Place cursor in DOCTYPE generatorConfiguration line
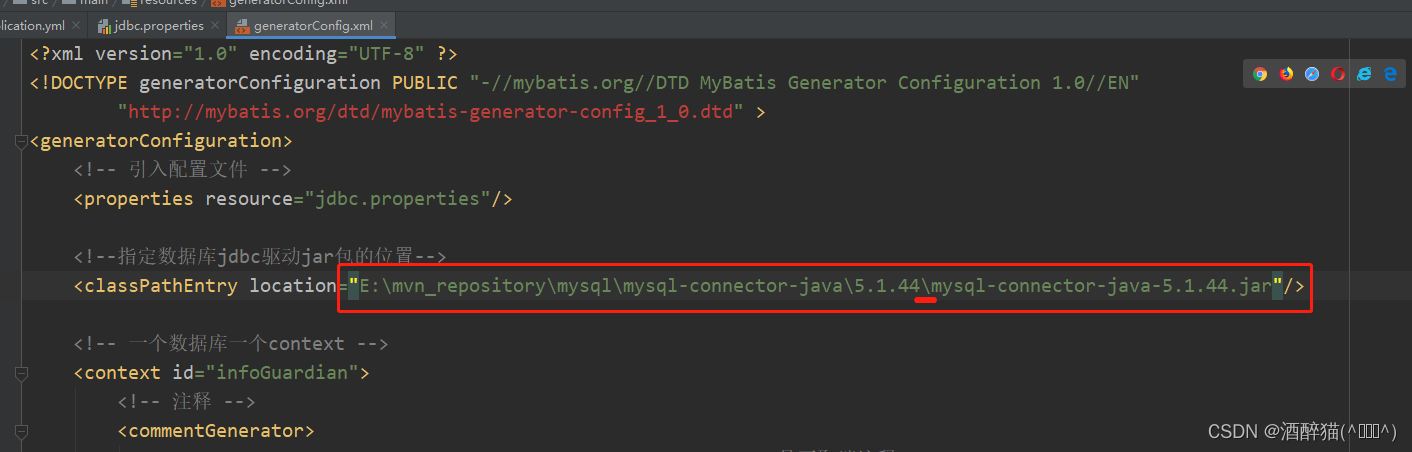 (x=585, y=83)
